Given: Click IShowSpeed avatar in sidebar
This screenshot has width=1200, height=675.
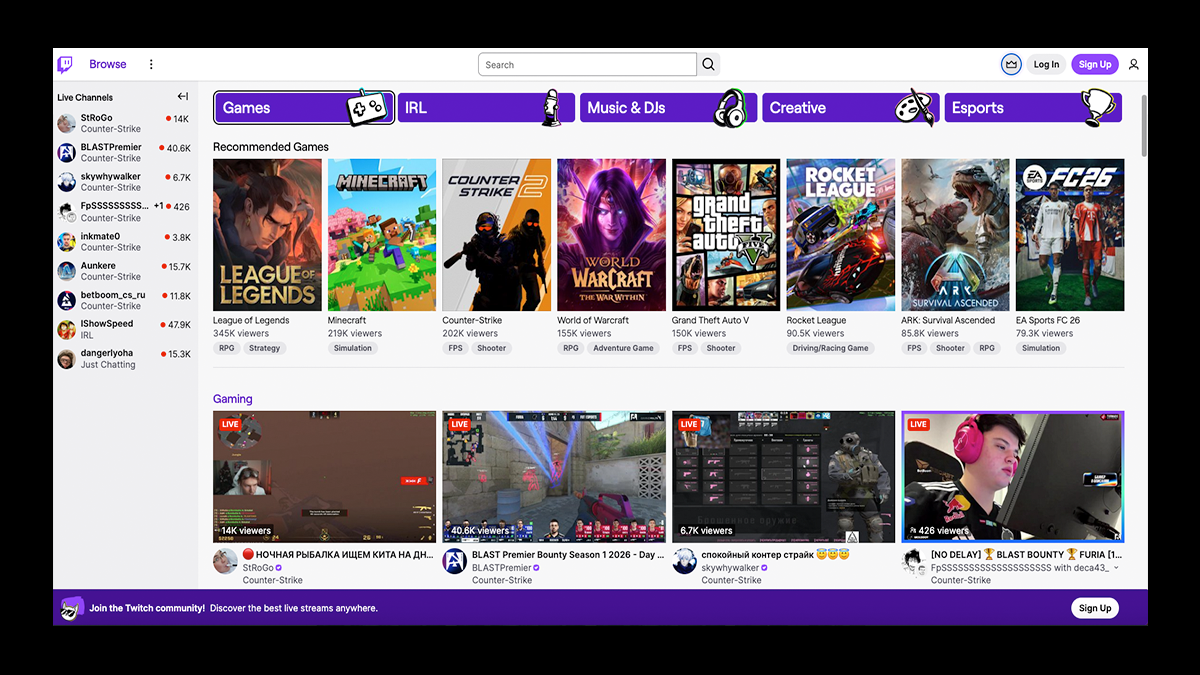Looking at the screenshot, I should click(66, 330).
